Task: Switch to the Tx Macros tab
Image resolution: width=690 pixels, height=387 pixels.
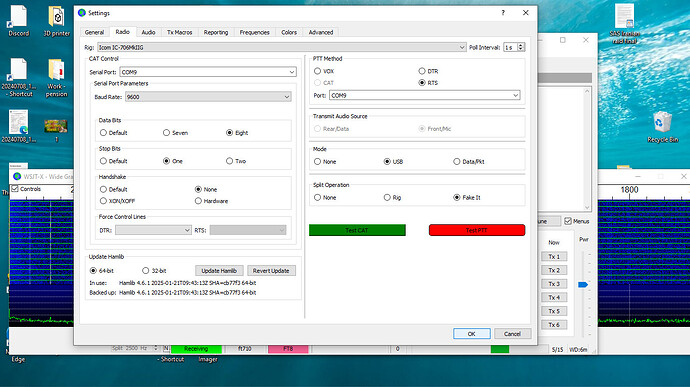Action: click(180, 33)
